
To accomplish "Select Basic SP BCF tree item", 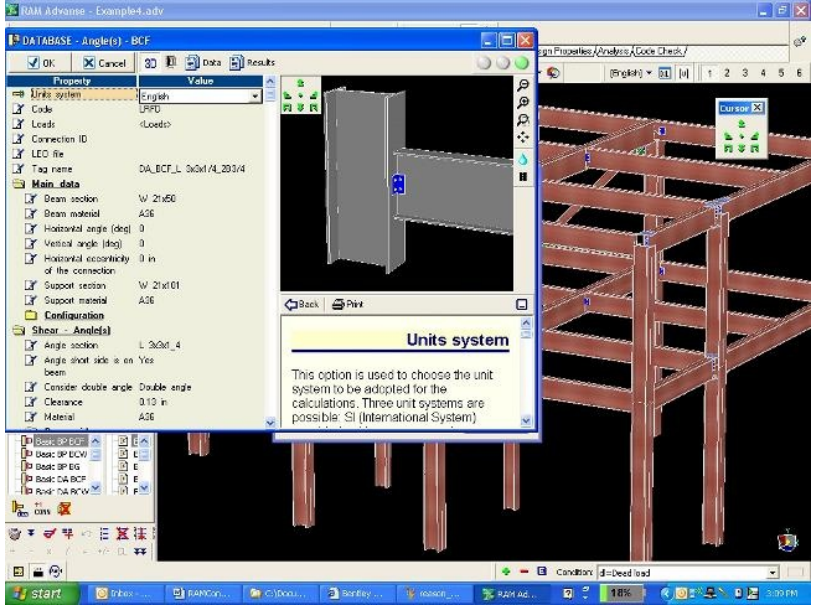I will coord(60,441).
